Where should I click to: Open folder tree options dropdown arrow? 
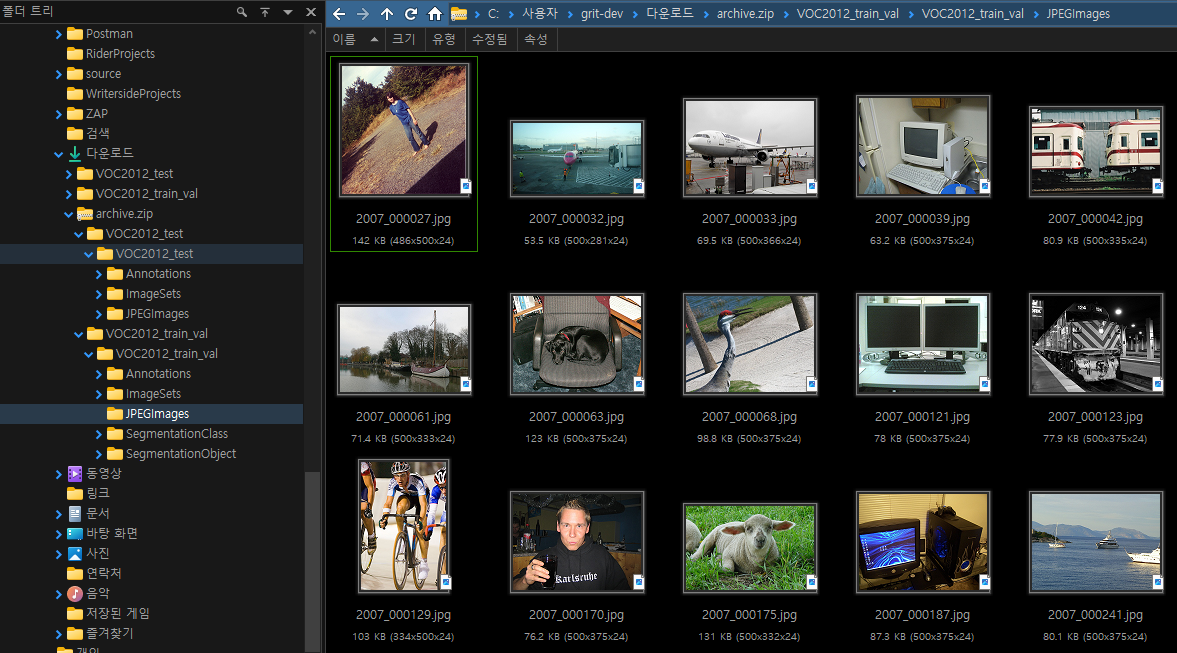(287, 12)
